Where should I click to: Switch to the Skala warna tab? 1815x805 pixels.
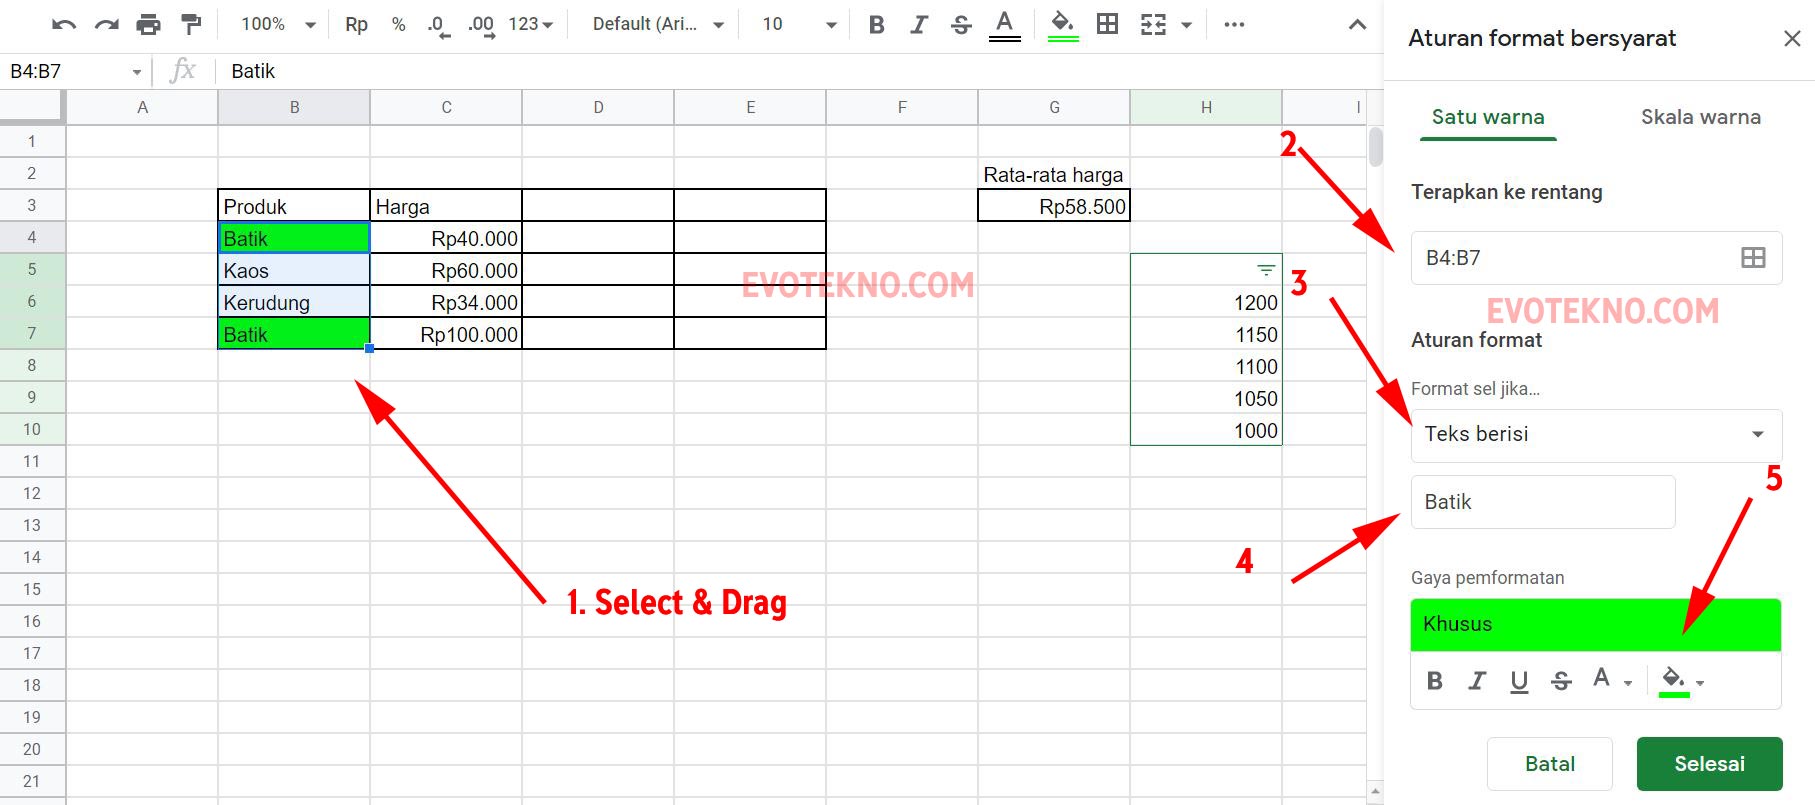1700,117
